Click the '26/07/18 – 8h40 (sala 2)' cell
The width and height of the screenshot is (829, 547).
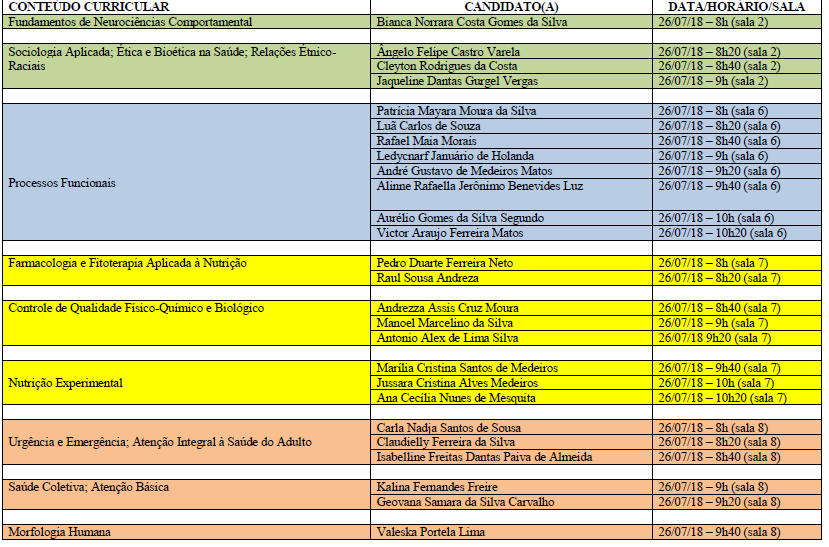737,66
